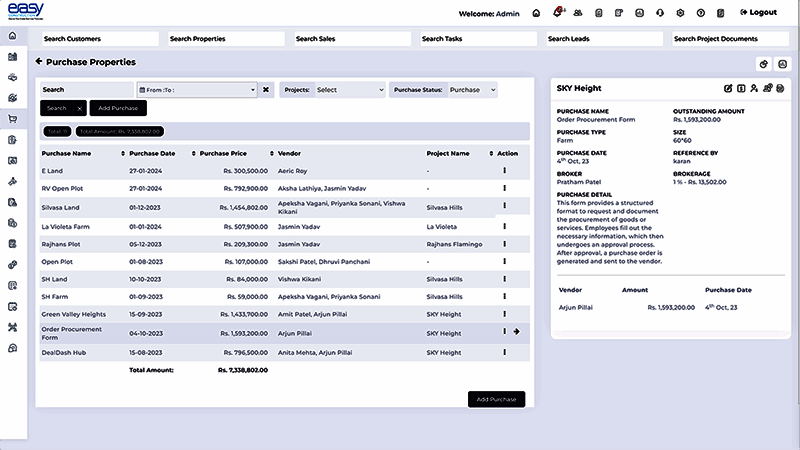The image size is (800, 450).
Task: Open the users group icon in header
Action: point(578,13)
